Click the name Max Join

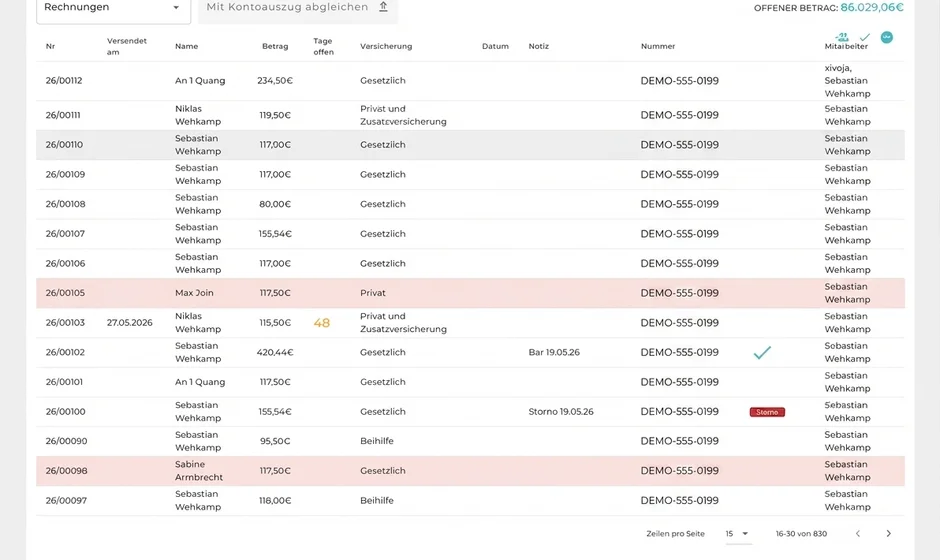(194, 293)
